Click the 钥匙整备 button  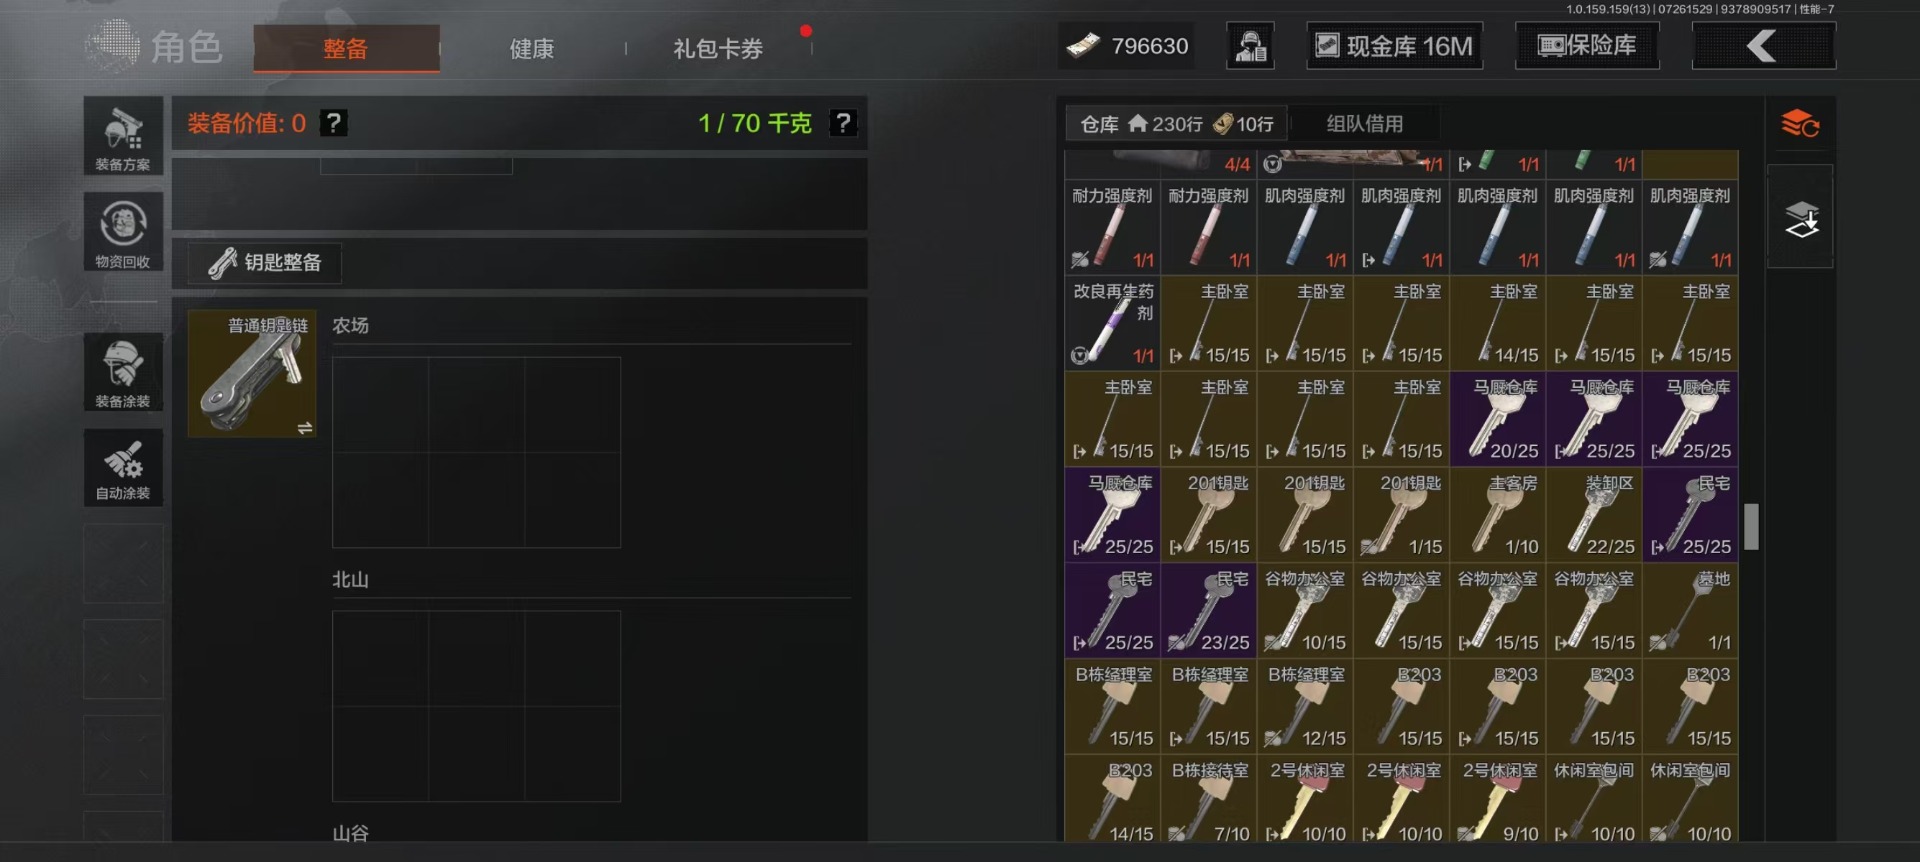(265, 262)
